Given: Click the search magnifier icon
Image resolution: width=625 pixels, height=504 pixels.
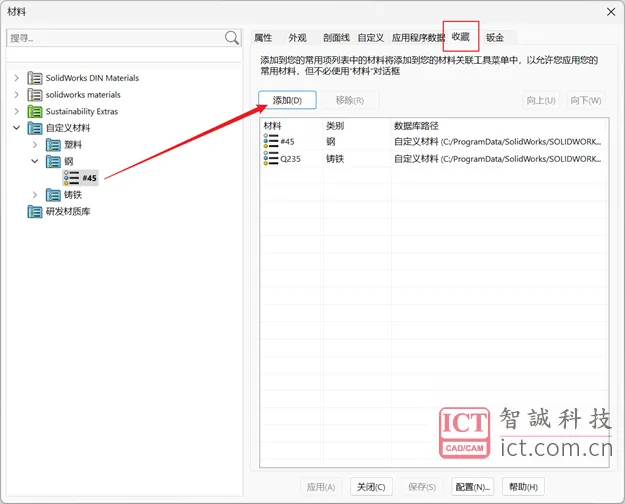Looking at the screenshot, I should click(x=232, y=38).
